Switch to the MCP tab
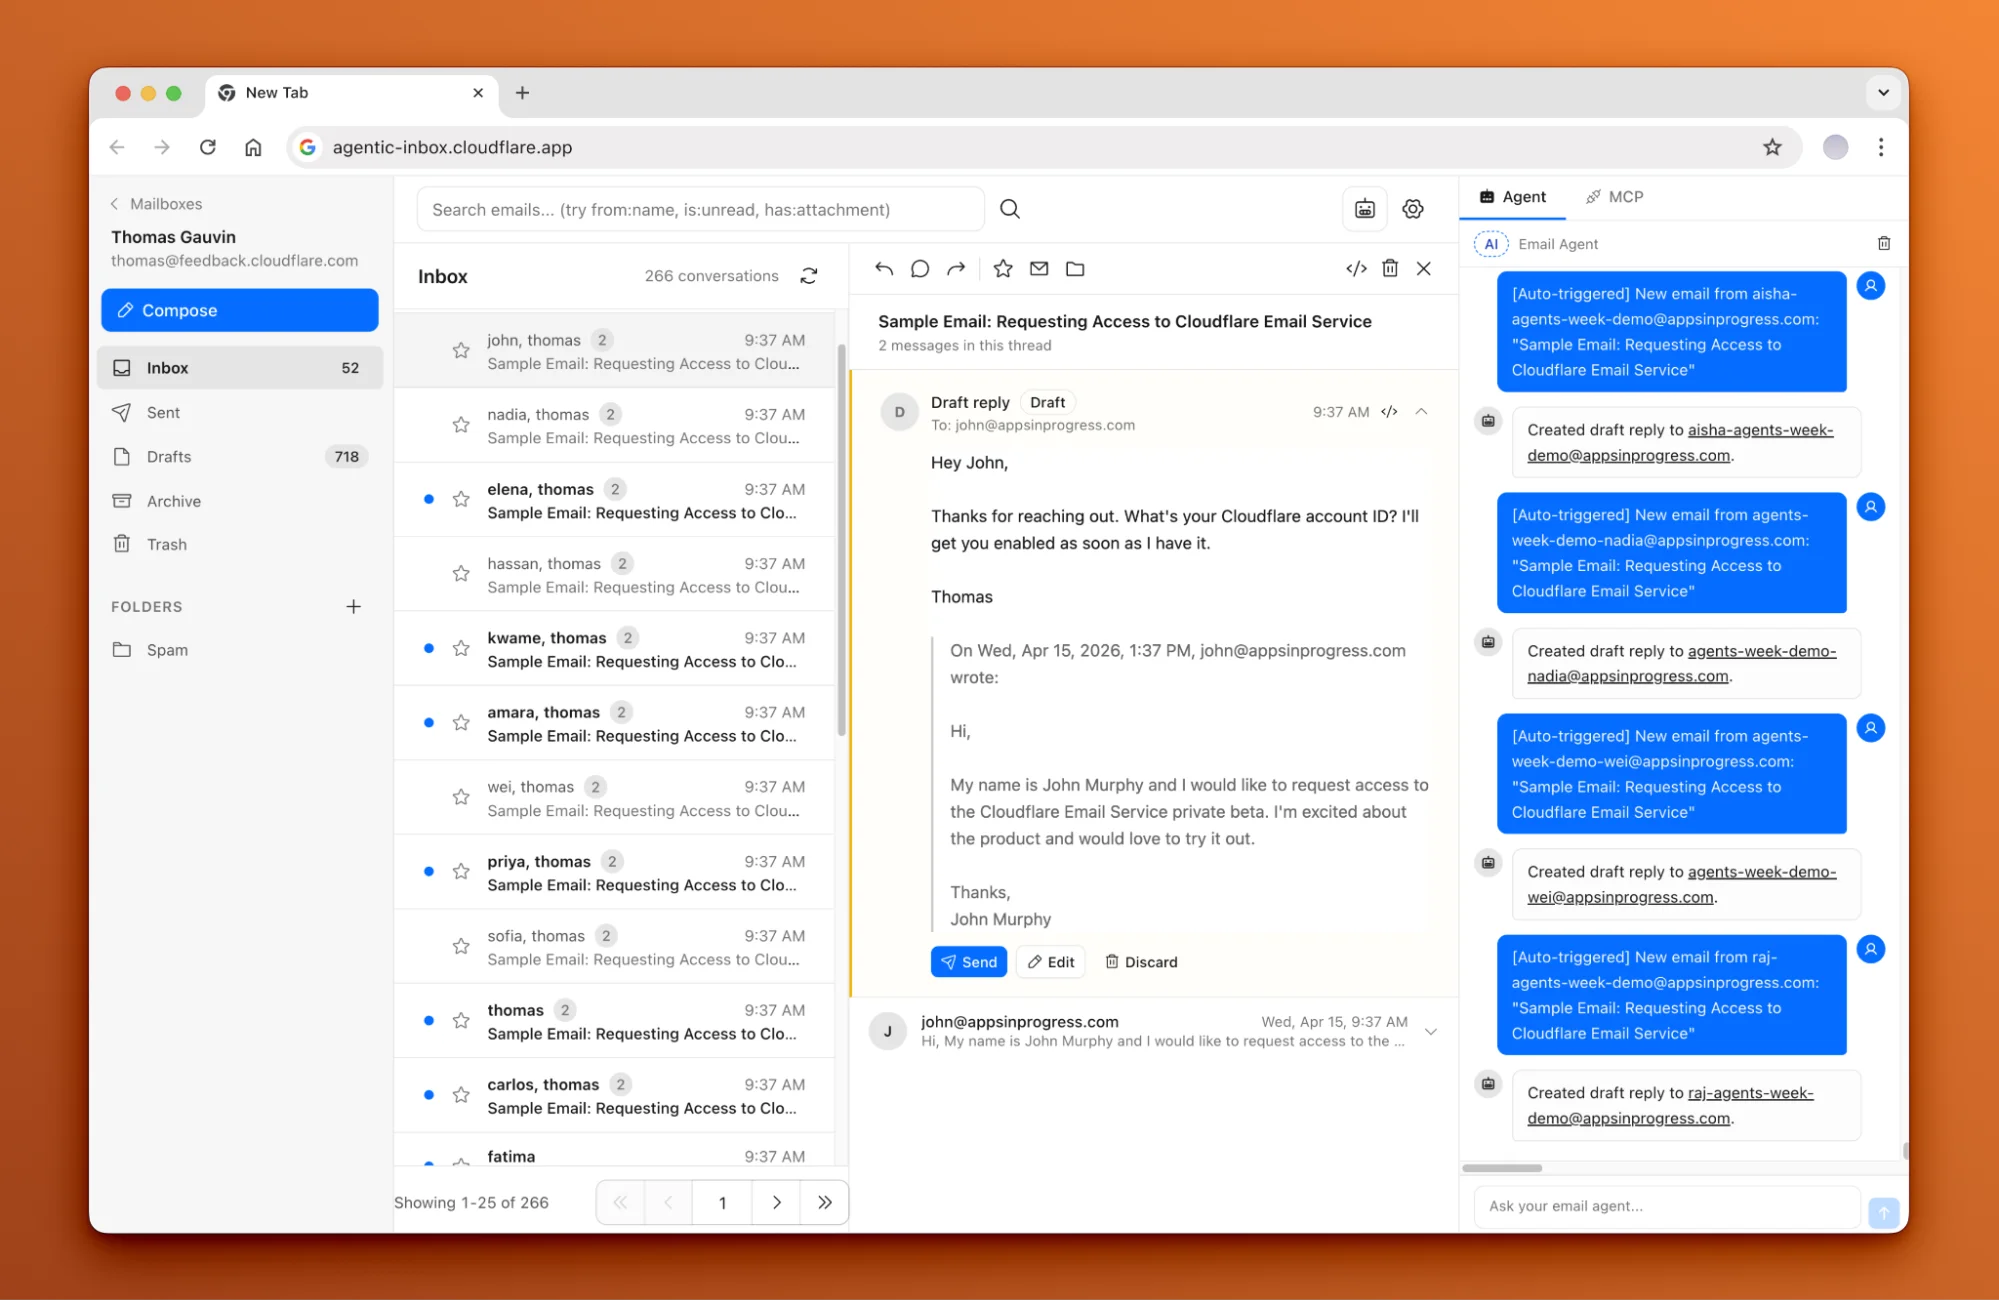 click(x=1614, y=196)
